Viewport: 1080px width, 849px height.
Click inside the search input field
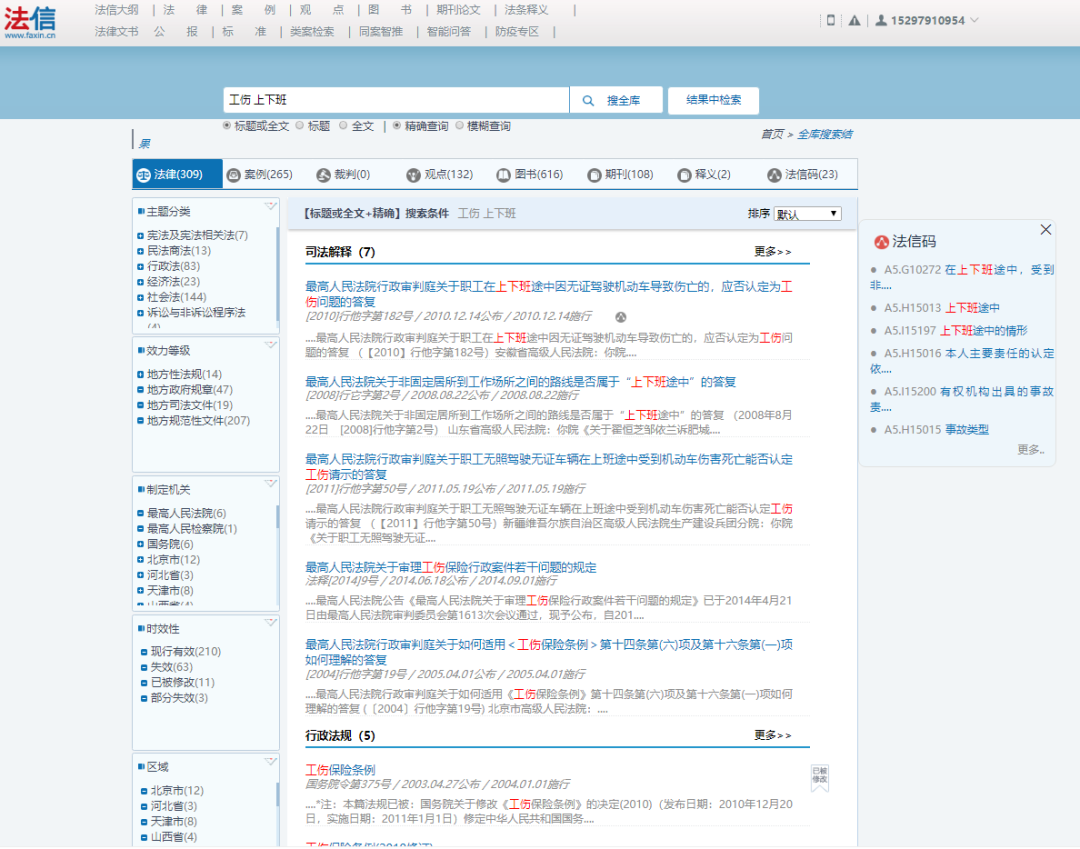point(390,100)
